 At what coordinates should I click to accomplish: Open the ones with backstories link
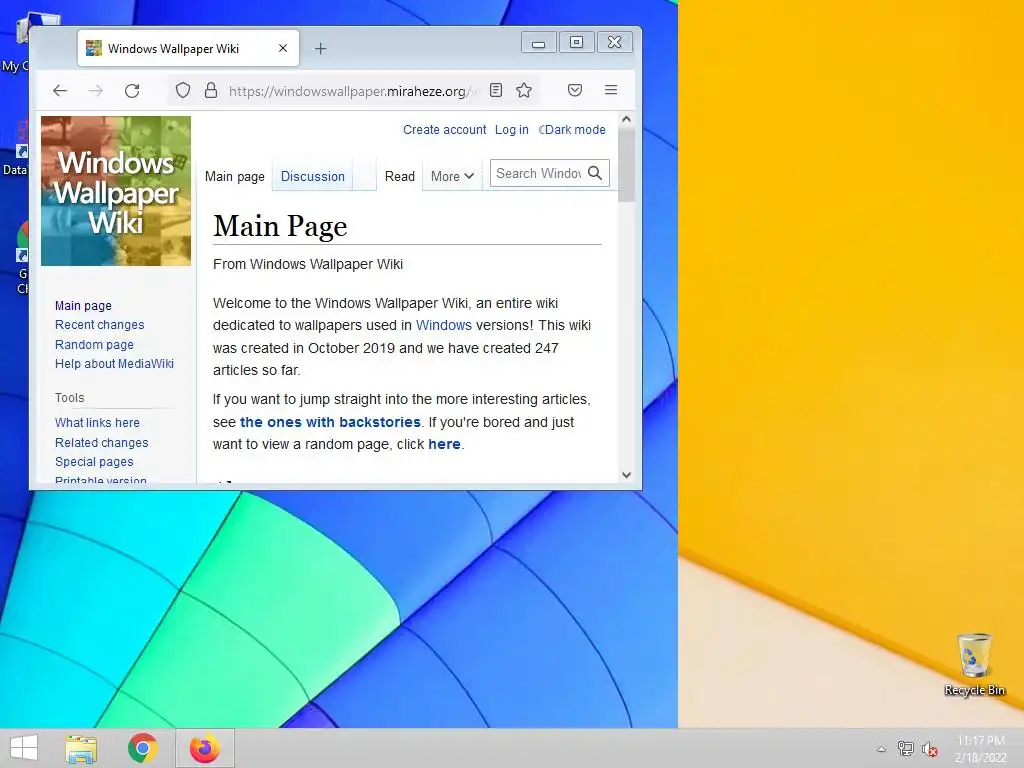[x=330, y=422]
